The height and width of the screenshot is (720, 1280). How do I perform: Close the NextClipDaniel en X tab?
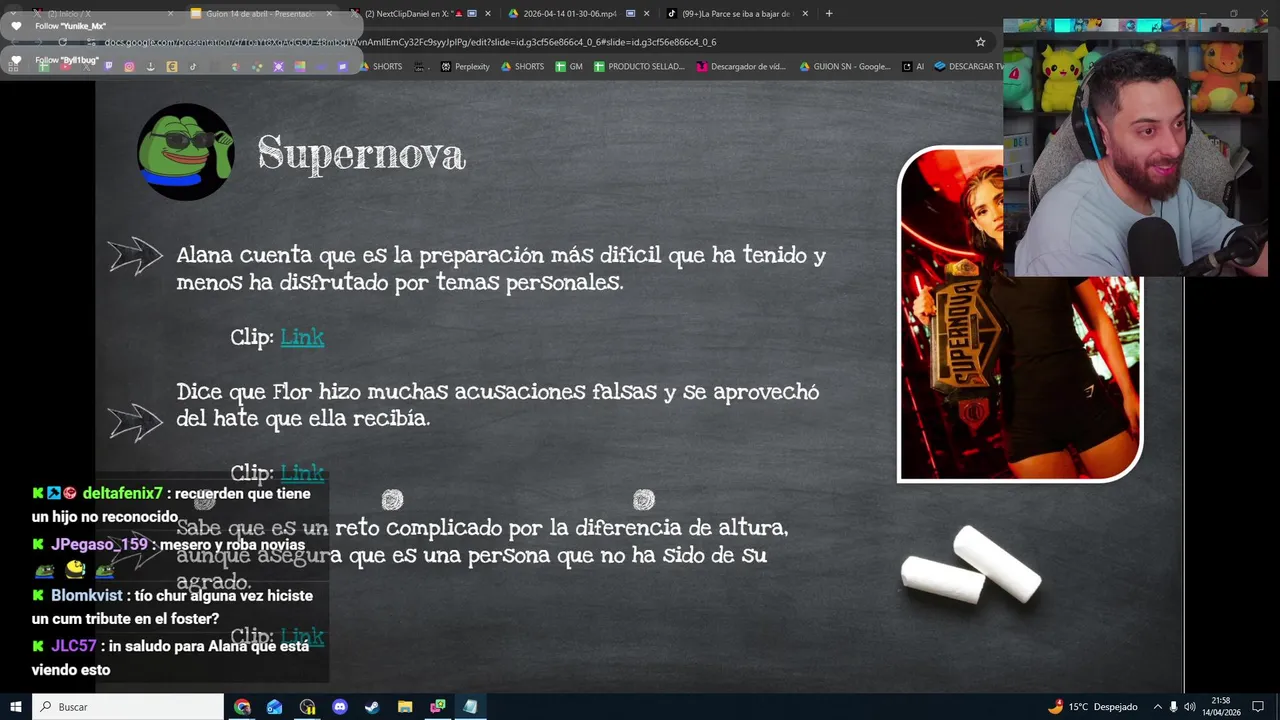click(x=487, y=13)
